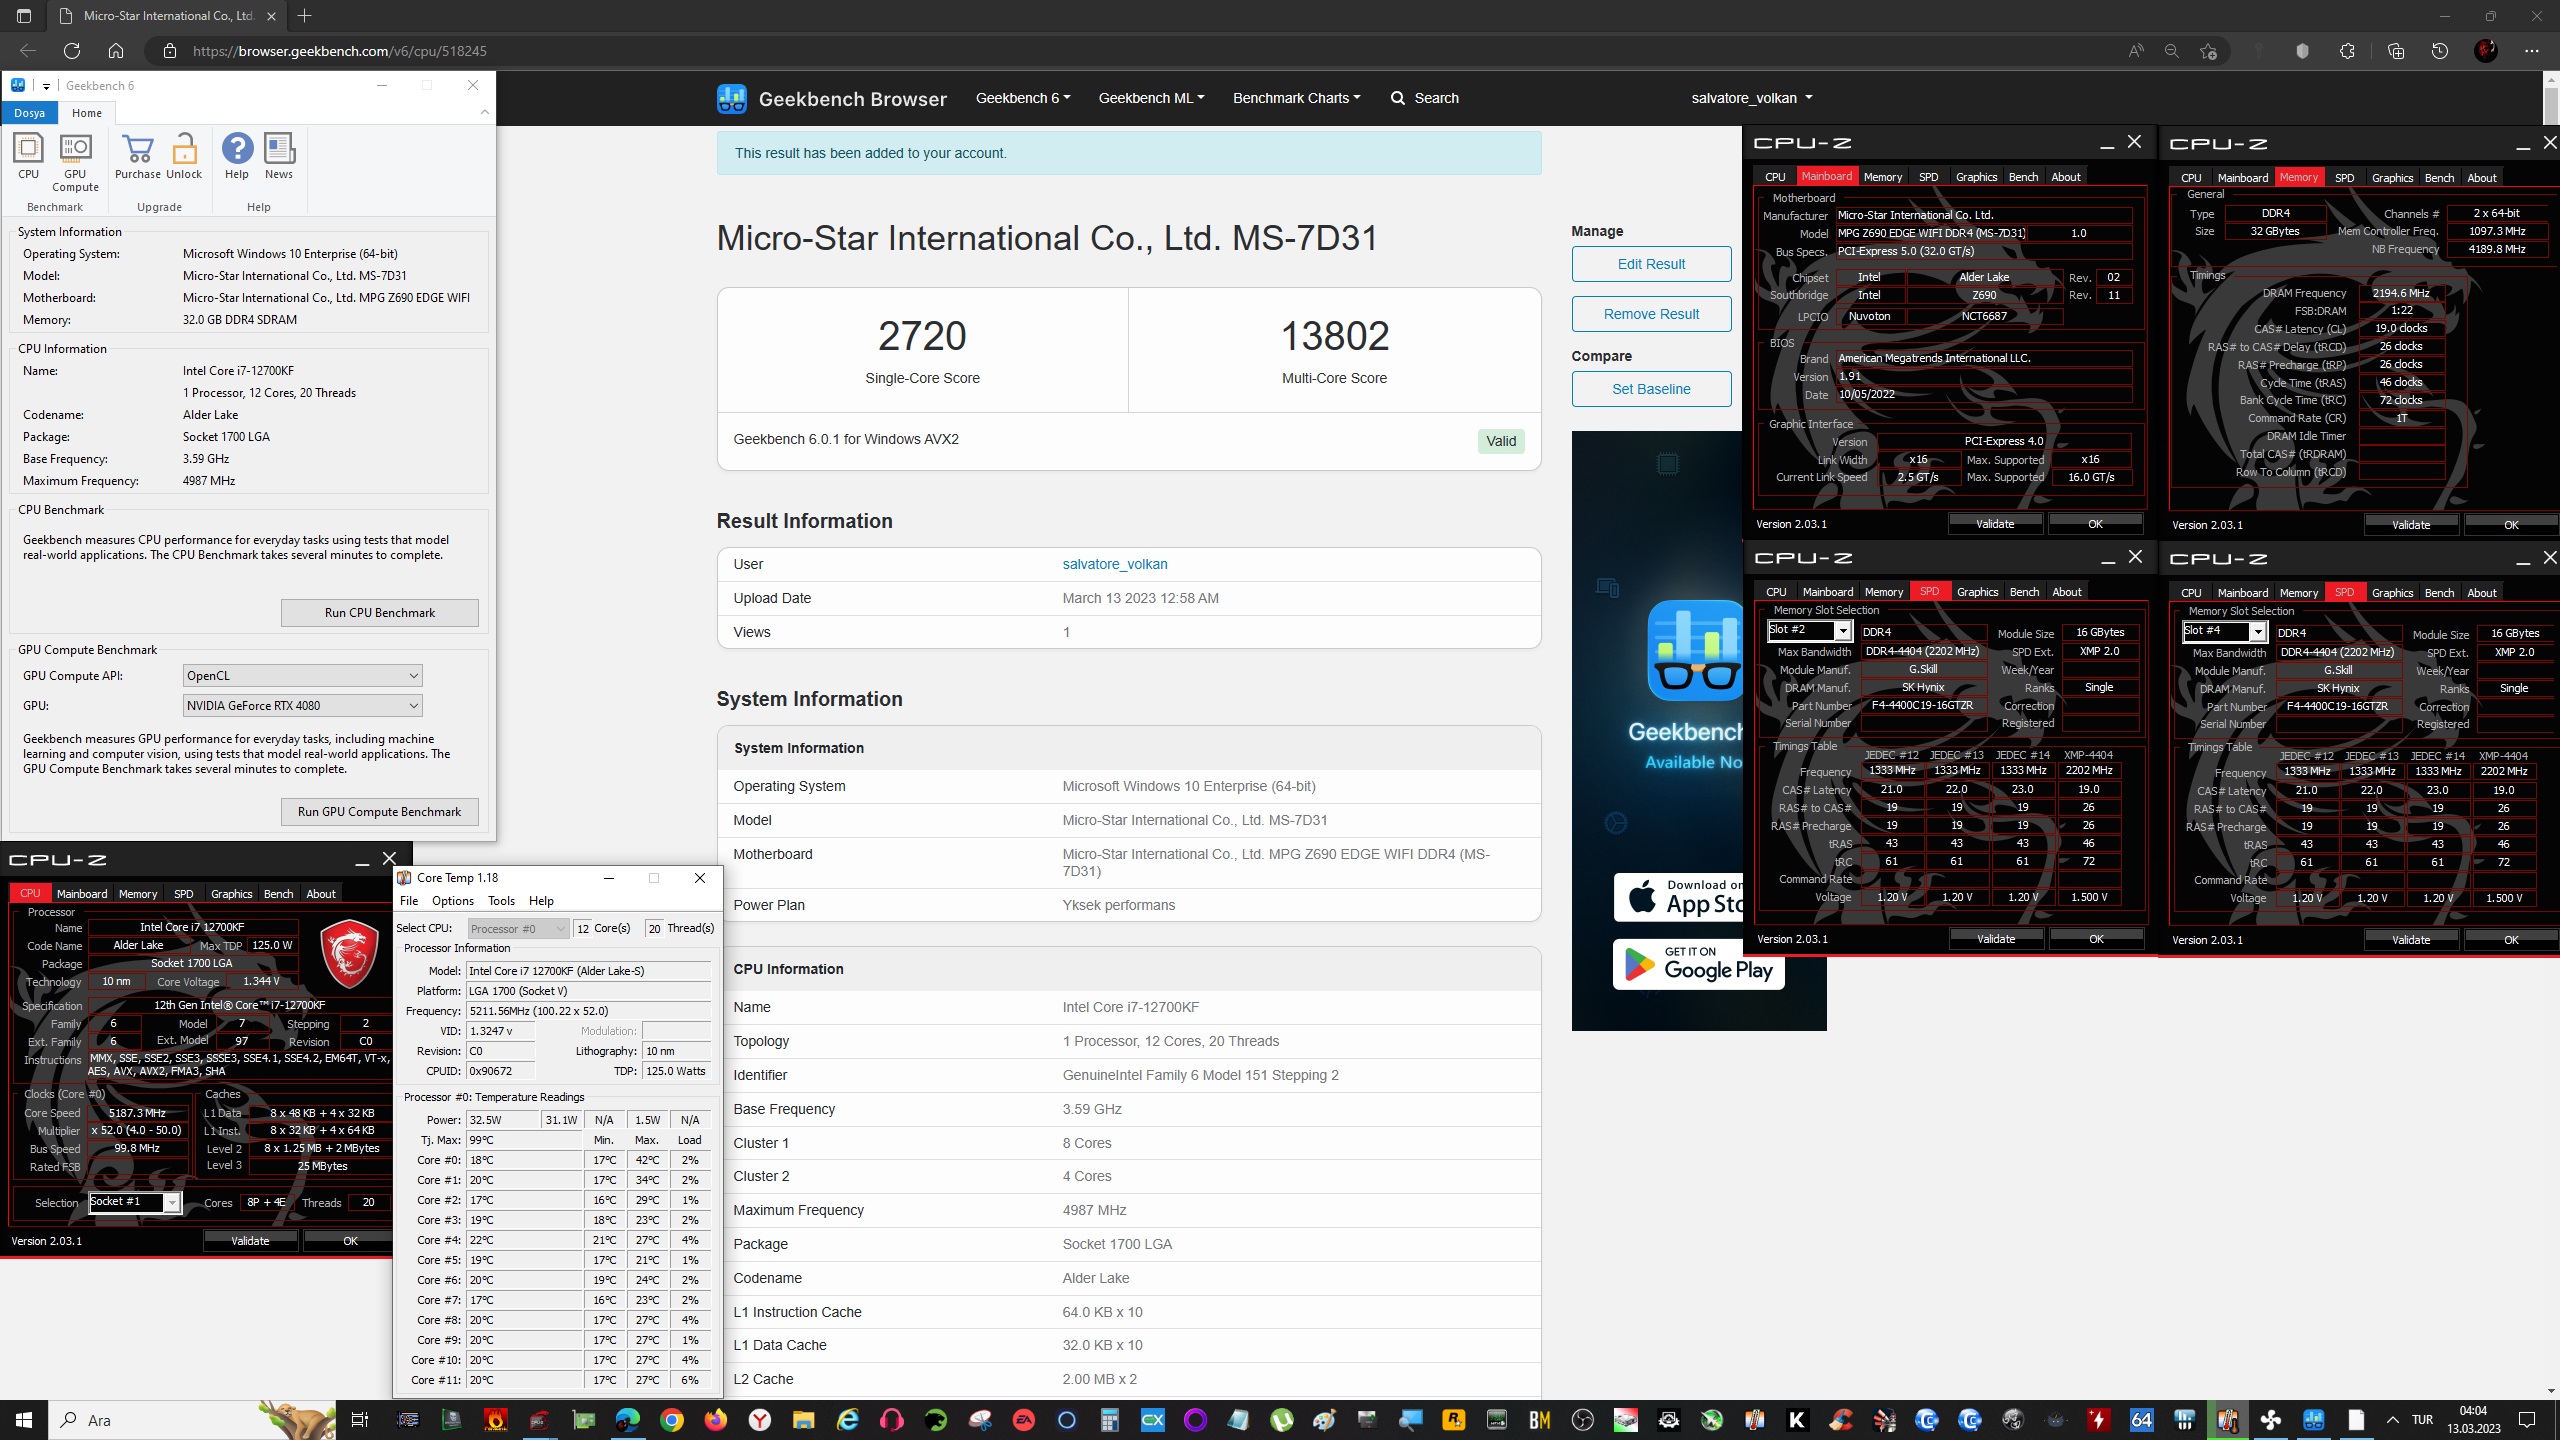Click the browser address bar URL
Screen dimensions: 2560x1440
[x=340, y=51]
